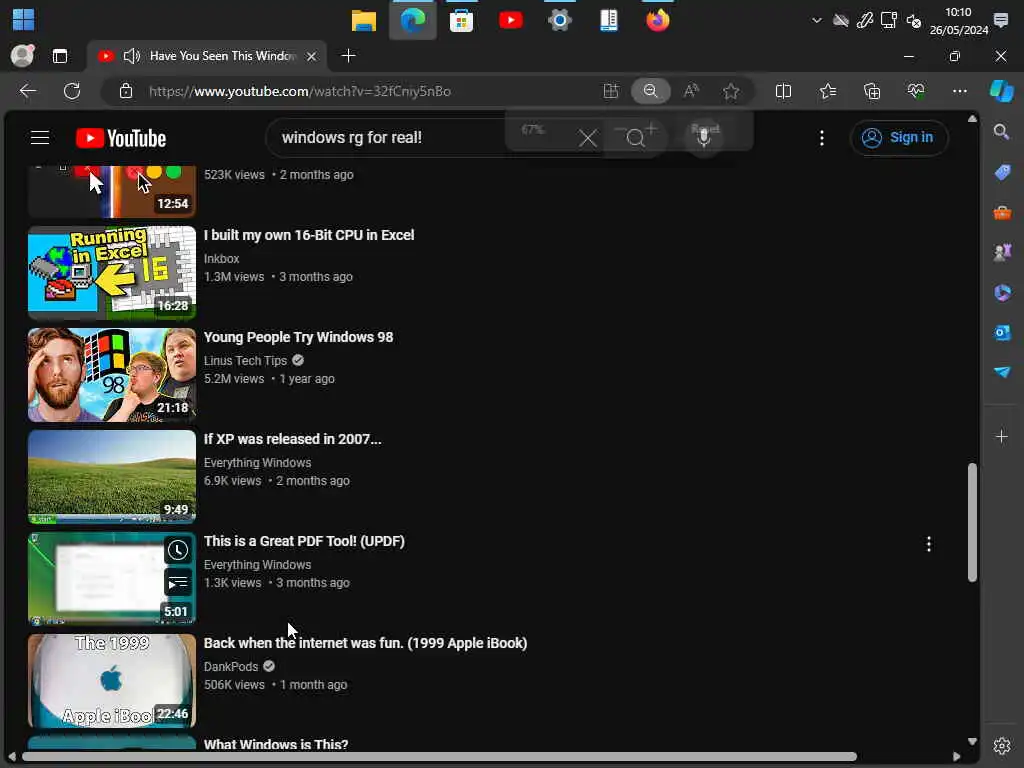This screenshot has height=768, width=1024.
Task: Click the address bar URL
Action: [300, 91]
